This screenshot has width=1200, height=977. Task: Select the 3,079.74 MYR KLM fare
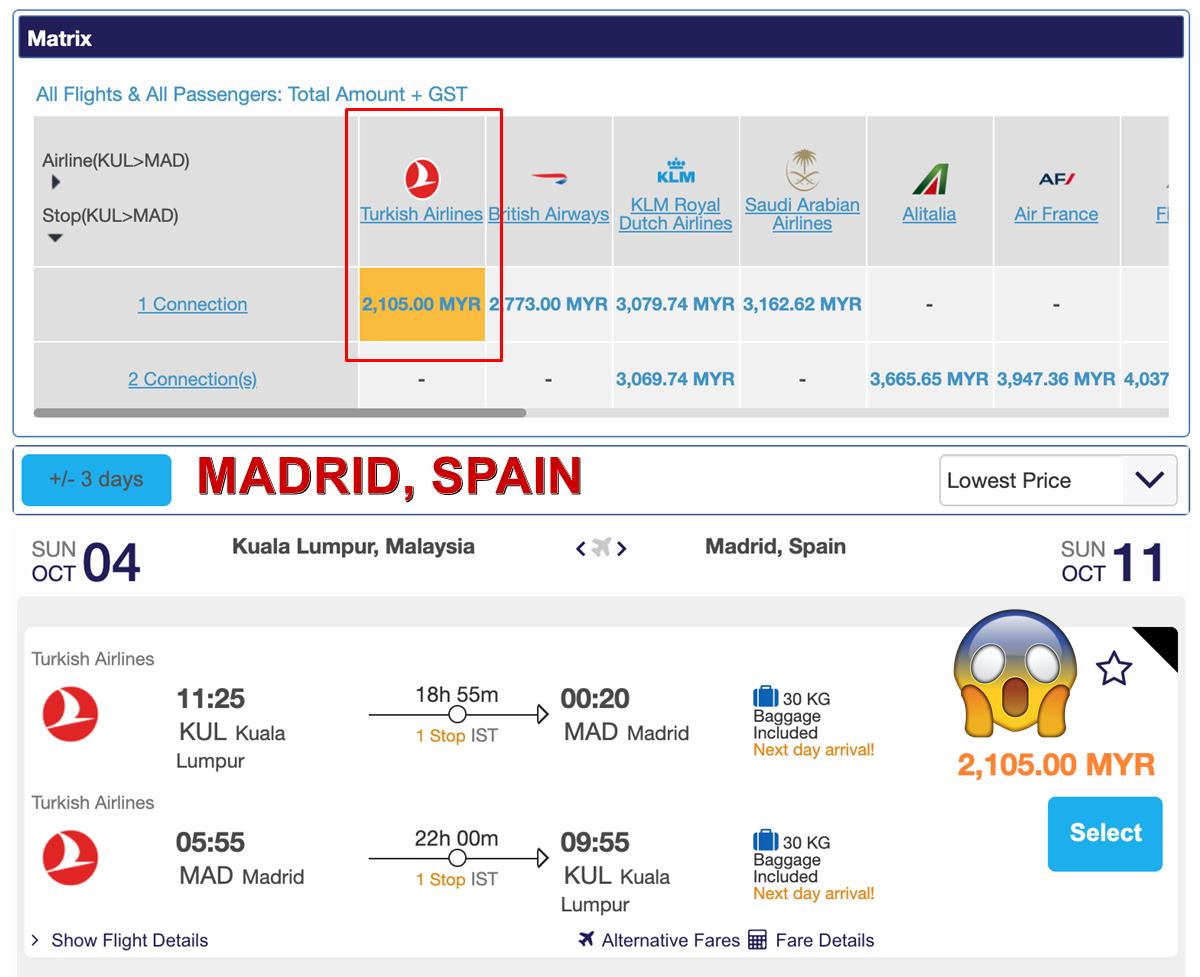click(676, 304)
